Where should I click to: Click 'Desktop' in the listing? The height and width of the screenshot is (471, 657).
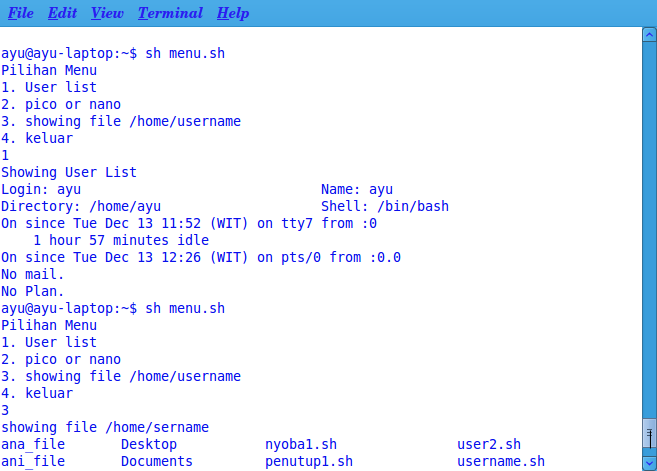pyautogui.click(x=149, y=444)
